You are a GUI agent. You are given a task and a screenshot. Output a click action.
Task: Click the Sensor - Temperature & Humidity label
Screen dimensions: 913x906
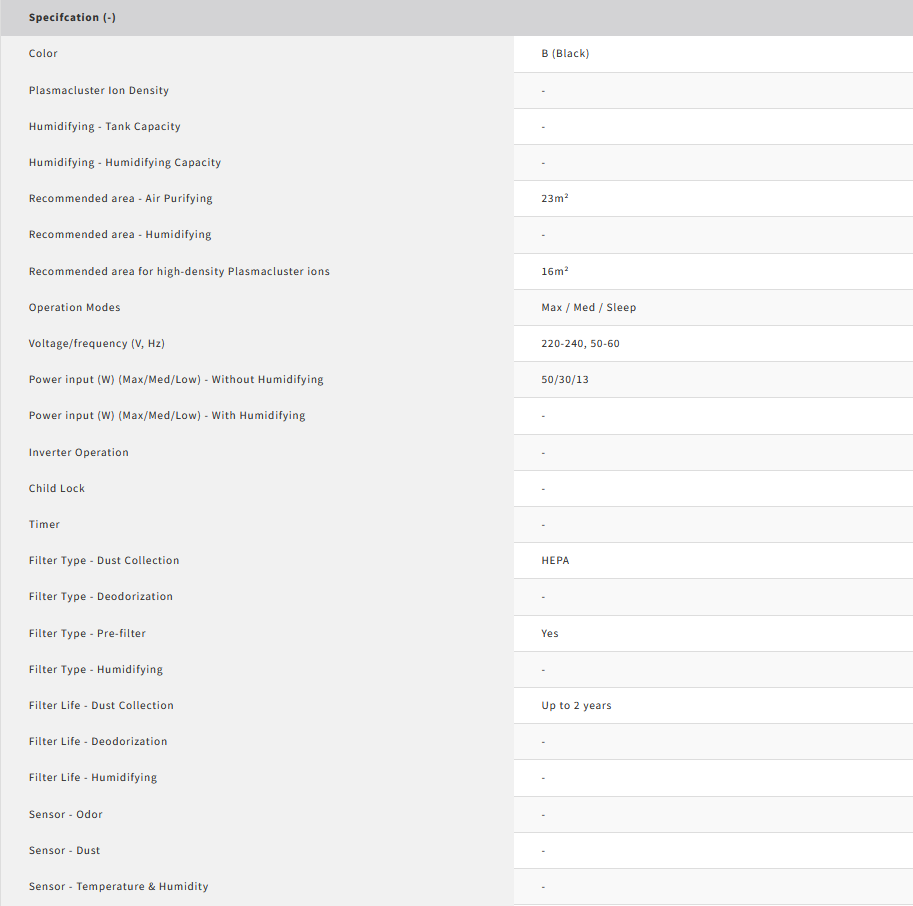tap(118, 887)
